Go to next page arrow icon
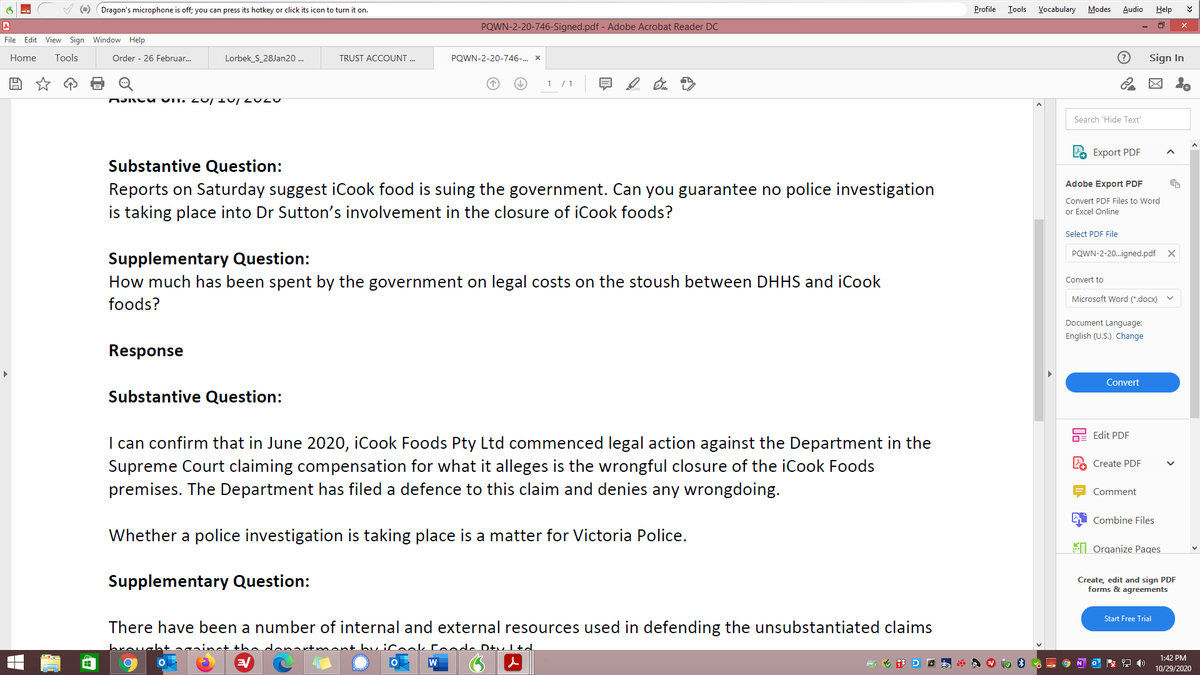The image size is (1200, 675). (520, 85)
